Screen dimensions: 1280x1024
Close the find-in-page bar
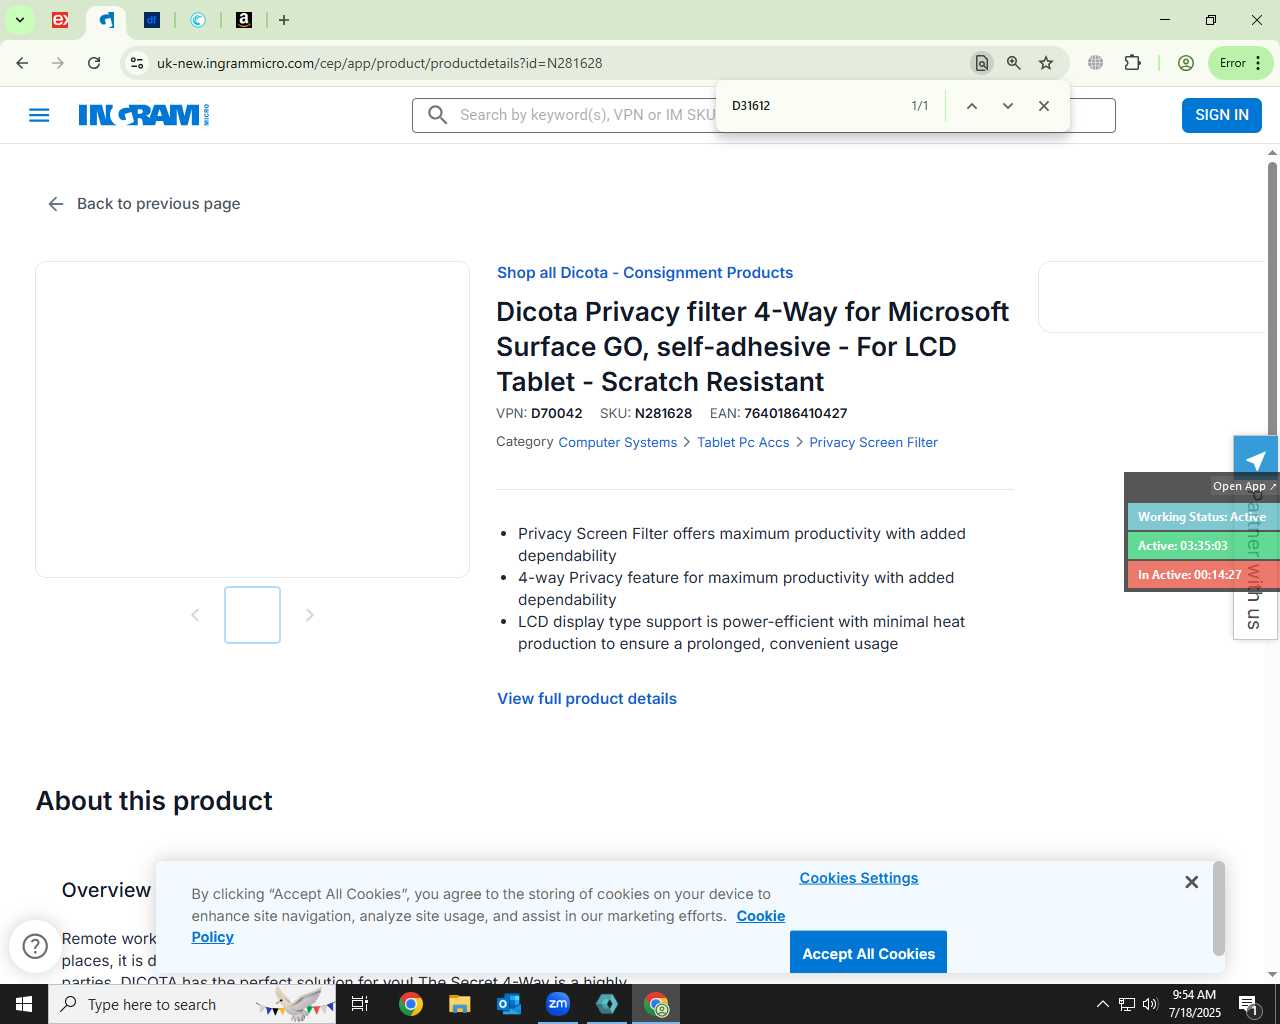coord(1043,106)
